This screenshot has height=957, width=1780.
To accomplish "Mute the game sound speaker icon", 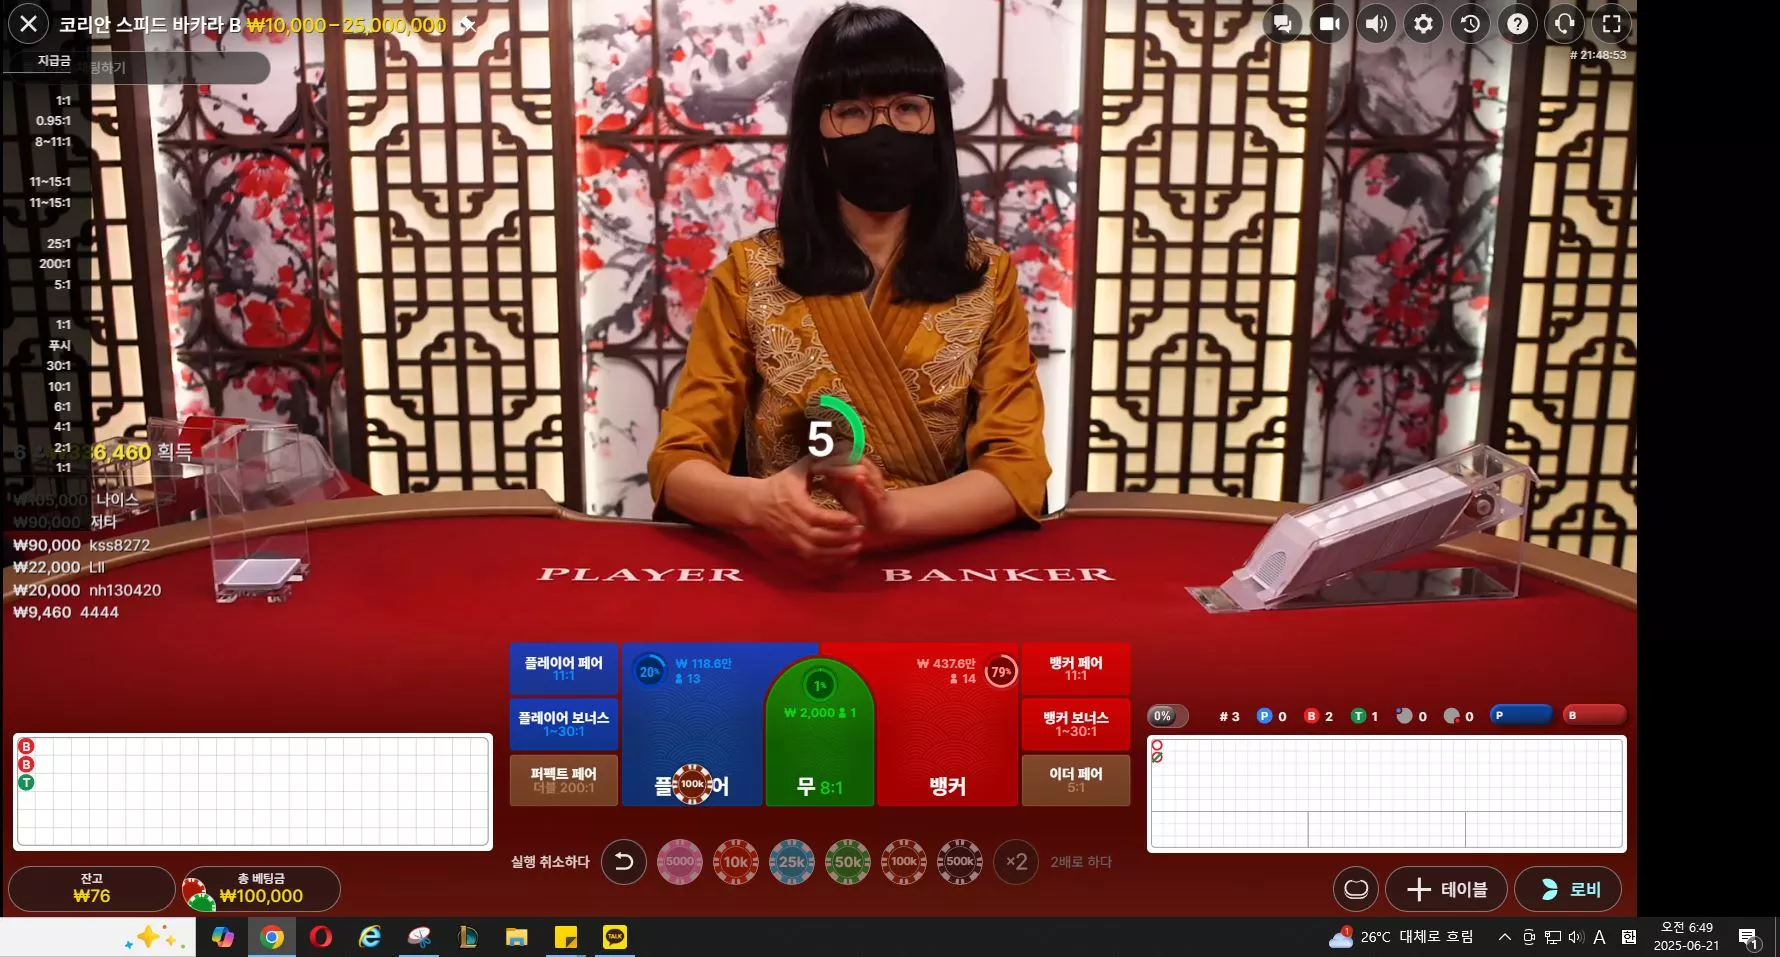I will pyautogui.click(x=1377, y=24).
